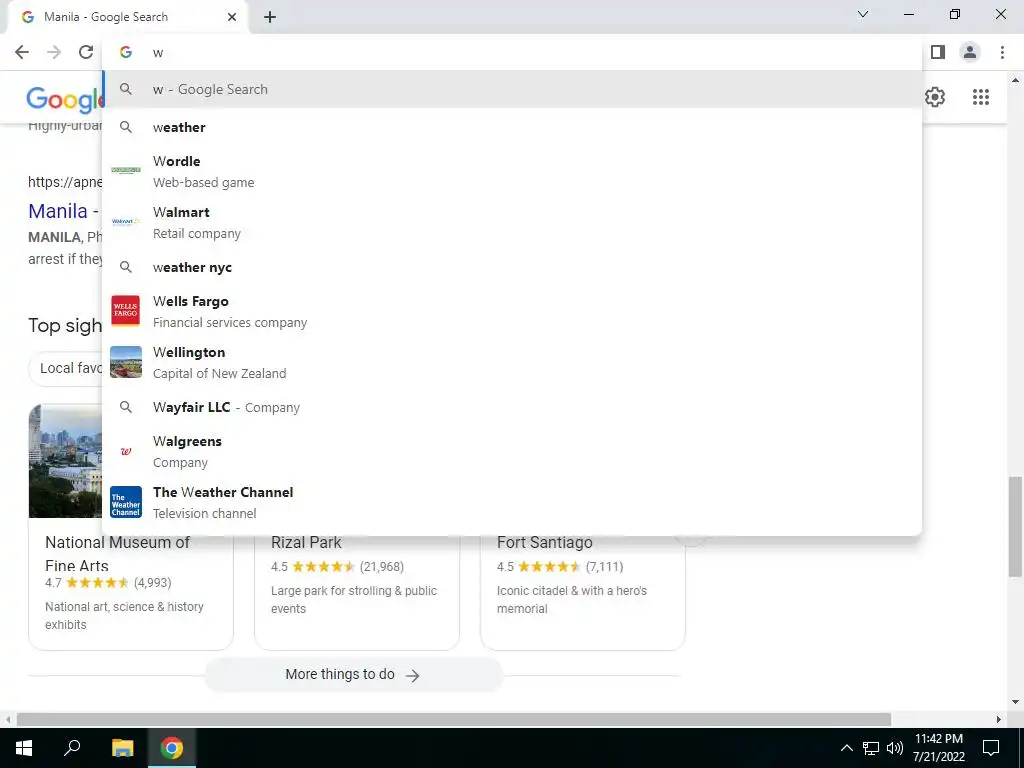Choose the 'weather' suggestion
1024x768 pixels.
point(512,127)
